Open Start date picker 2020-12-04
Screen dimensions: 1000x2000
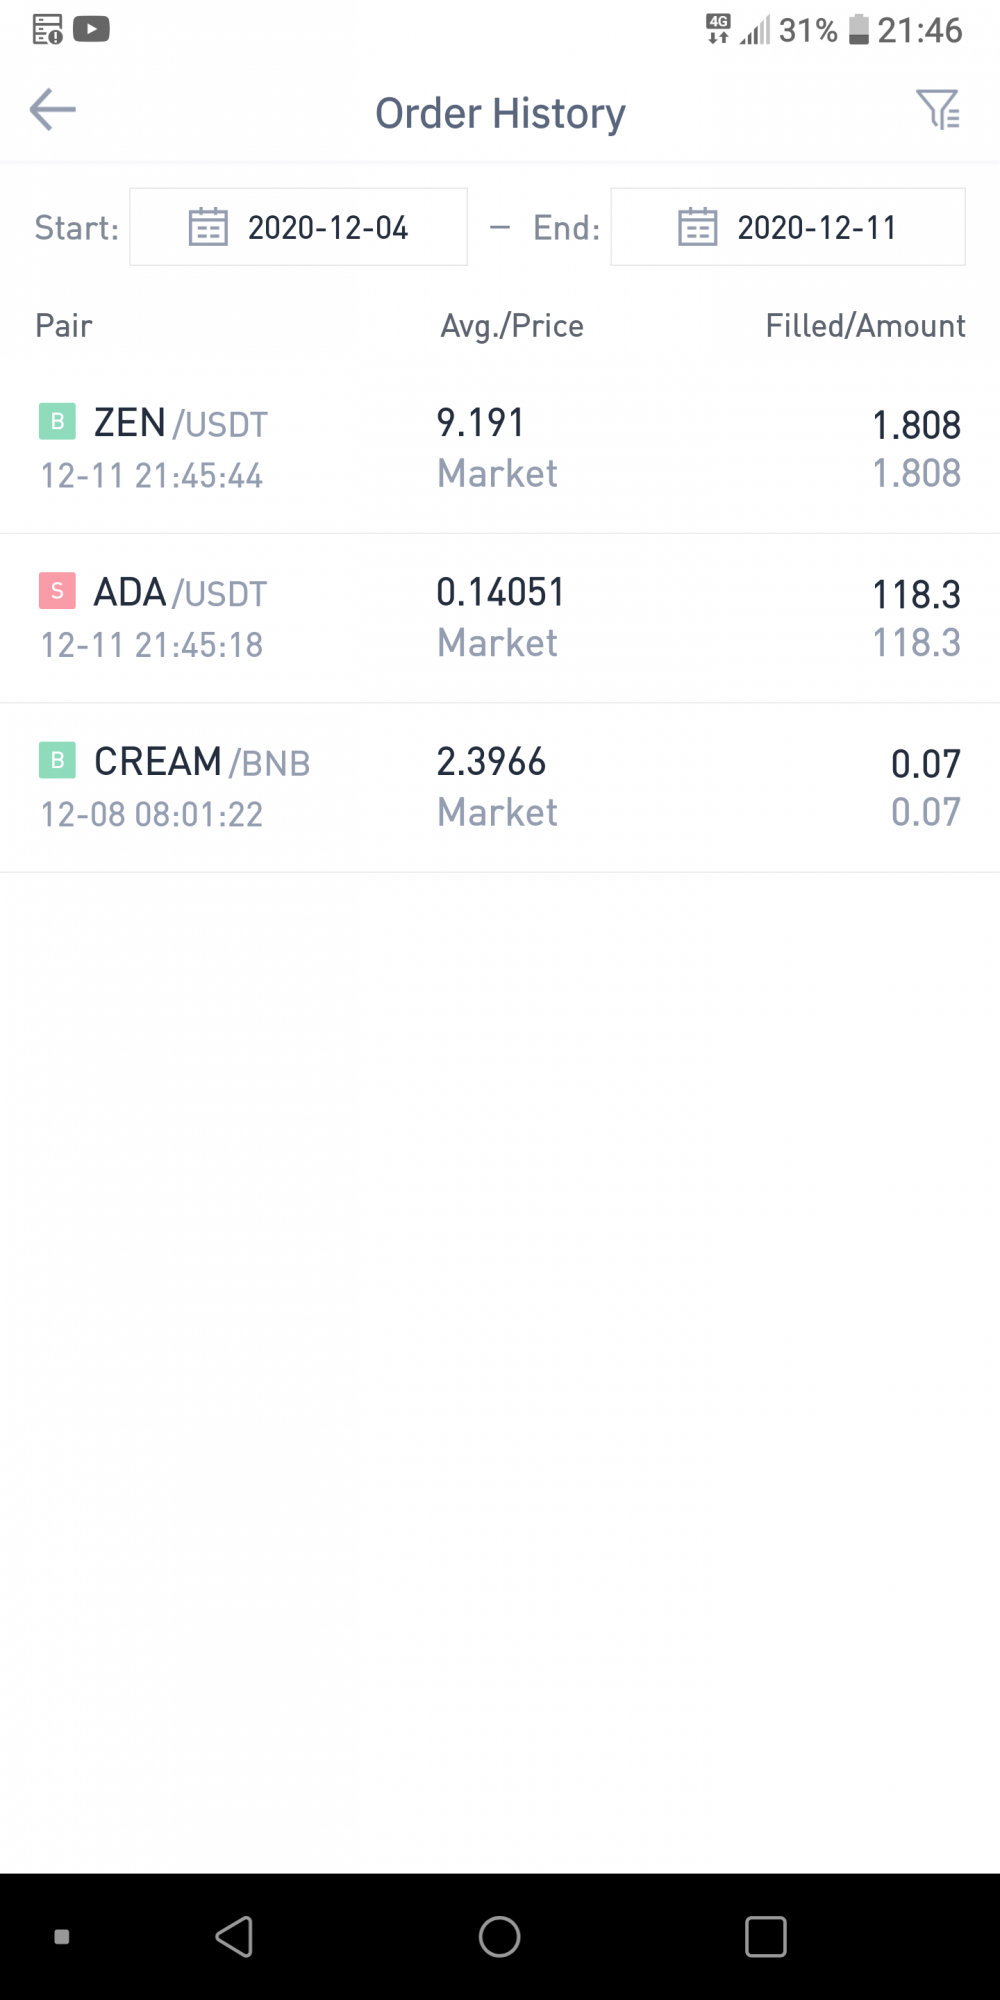pos(298,227)
